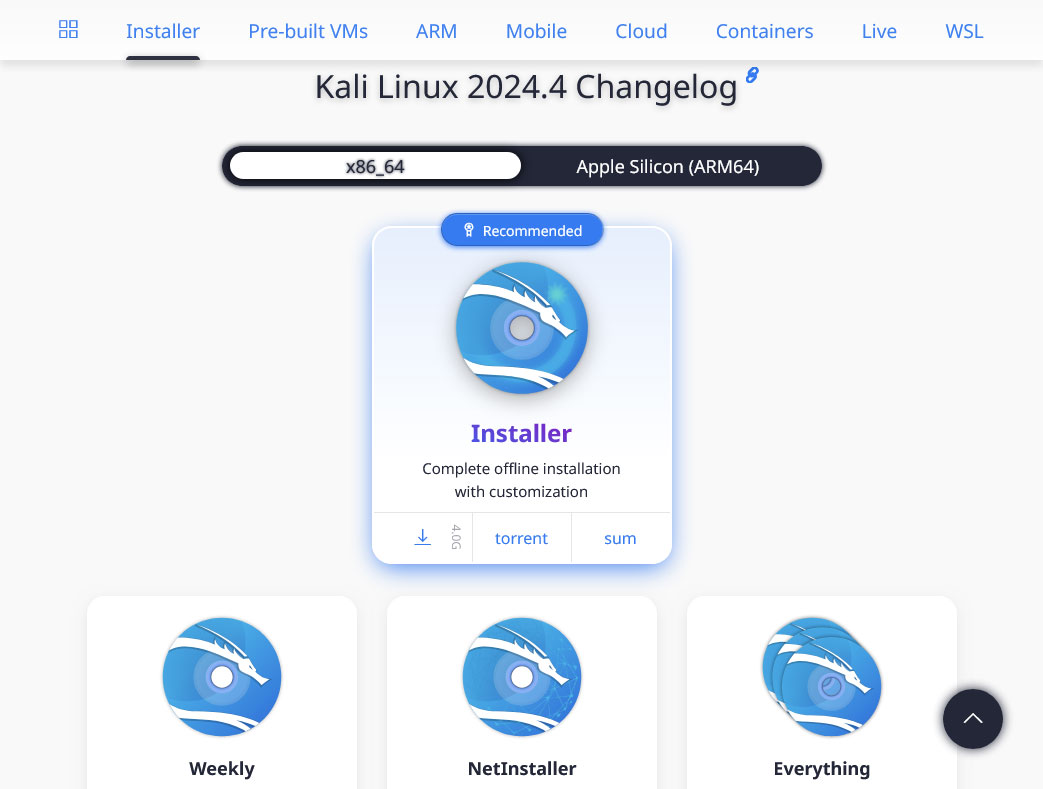This screenshot has width=1043, height=789.
Task: Select the Everything stacked discs image
Action: pos(821,677)
